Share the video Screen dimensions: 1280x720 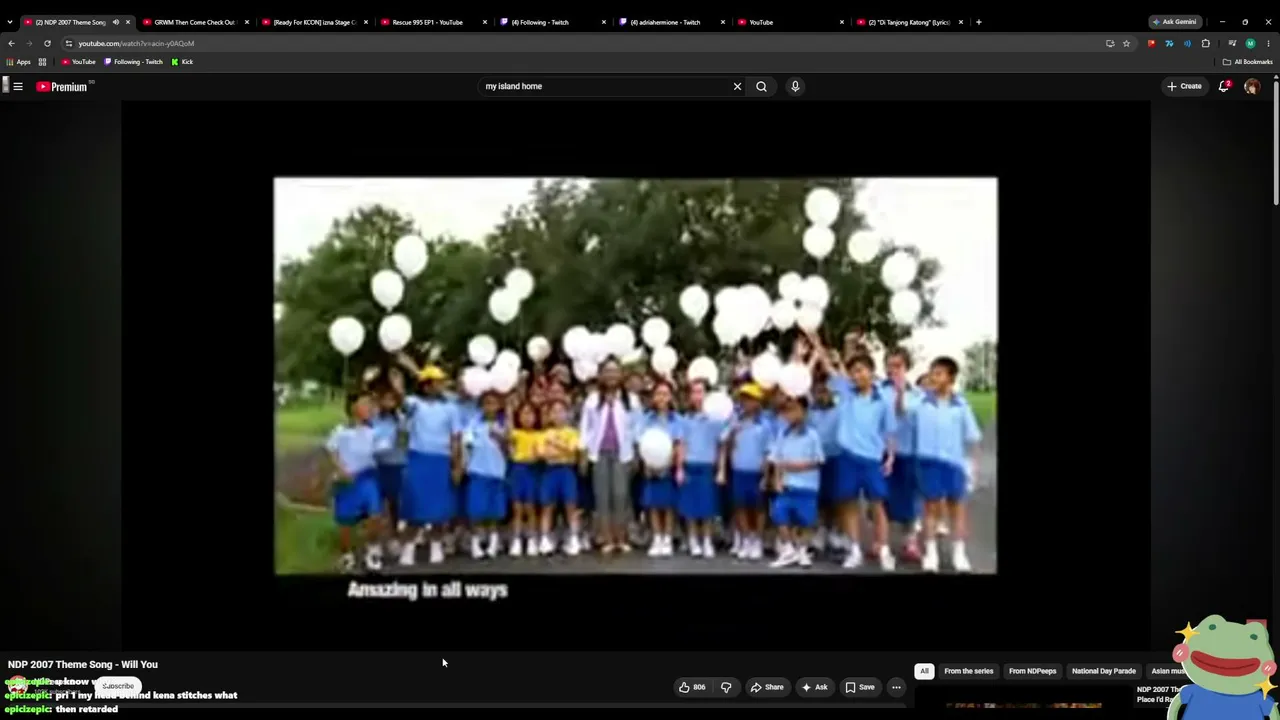[767, 687]
